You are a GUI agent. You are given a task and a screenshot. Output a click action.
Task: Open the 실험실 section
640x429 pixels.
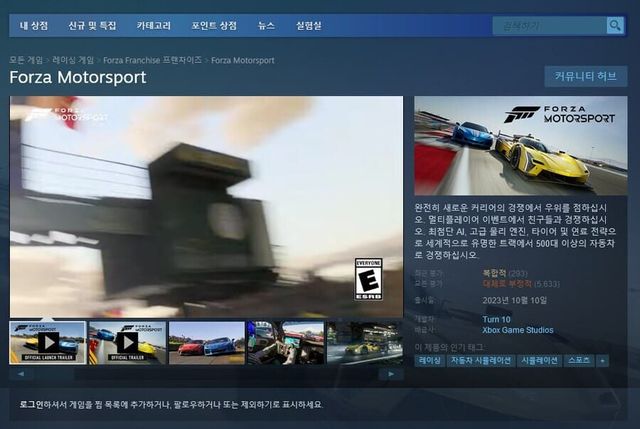[x=309, y=25]
